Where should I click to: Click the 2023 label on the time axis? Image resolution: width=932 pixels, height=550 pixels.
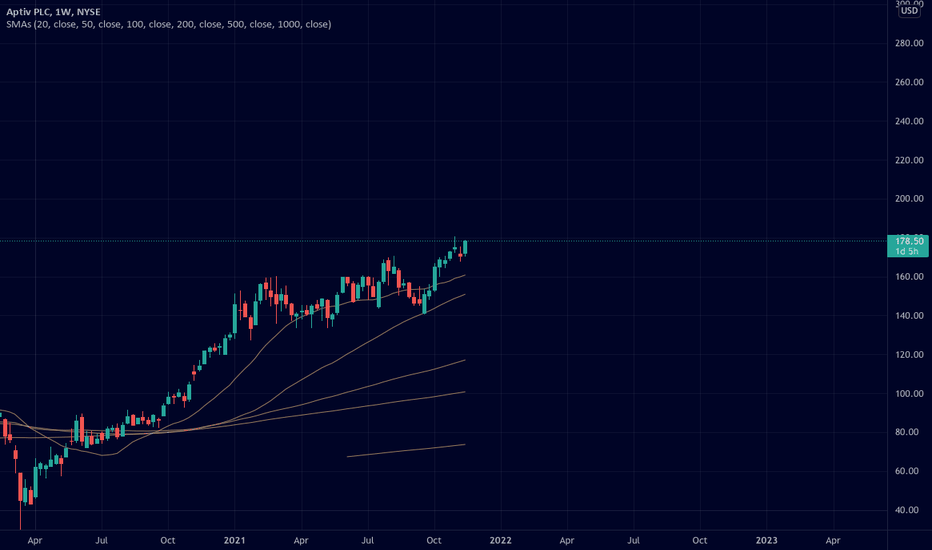click(x=766, y=540)
